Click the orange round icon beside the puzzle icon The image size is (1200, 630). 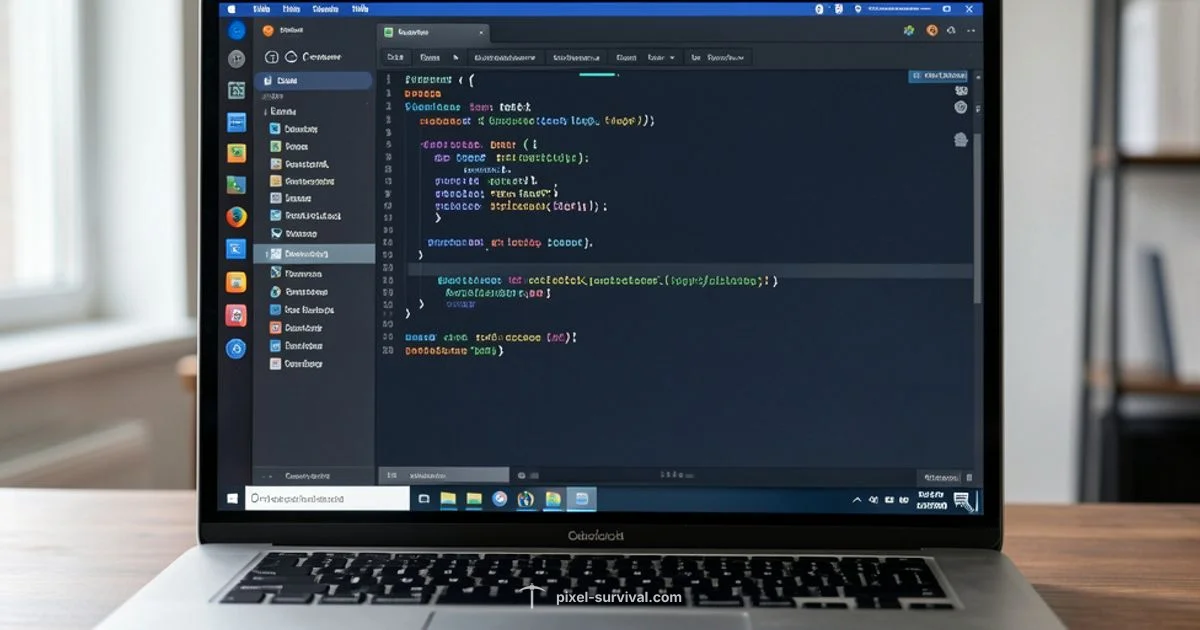click(932, 31)
